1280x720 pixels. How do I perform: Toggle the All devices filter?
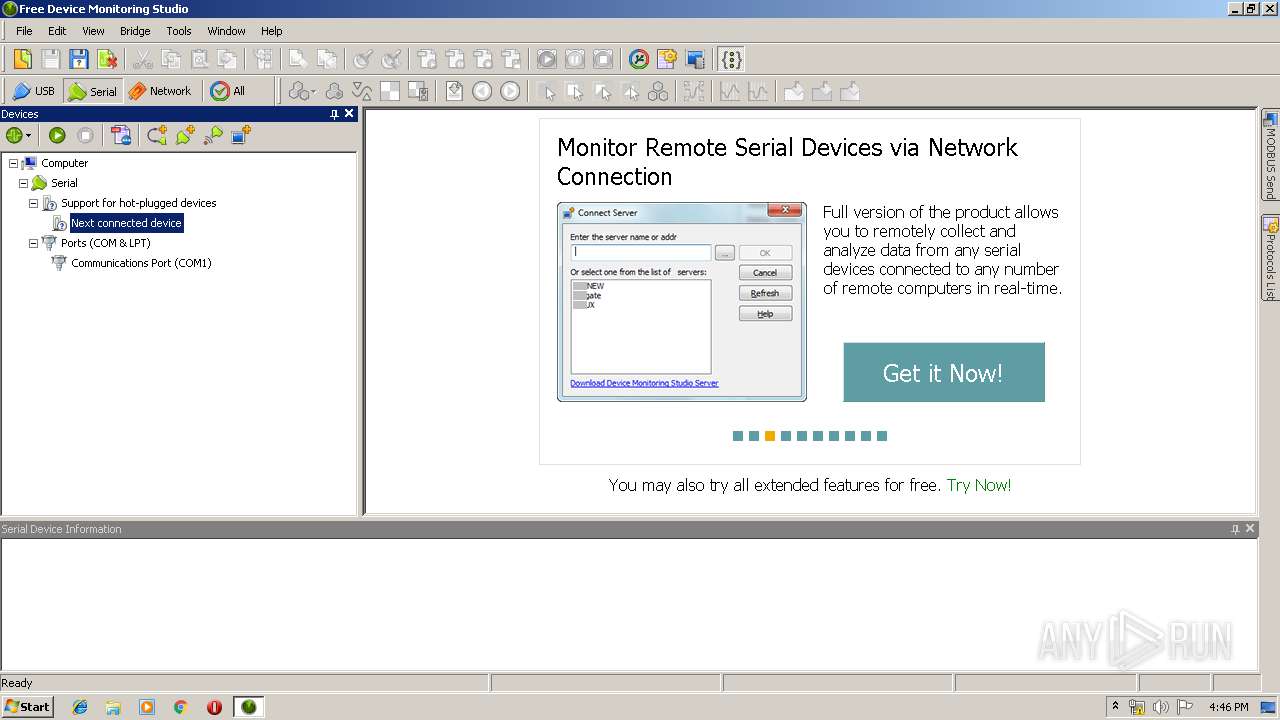point(228,91)
